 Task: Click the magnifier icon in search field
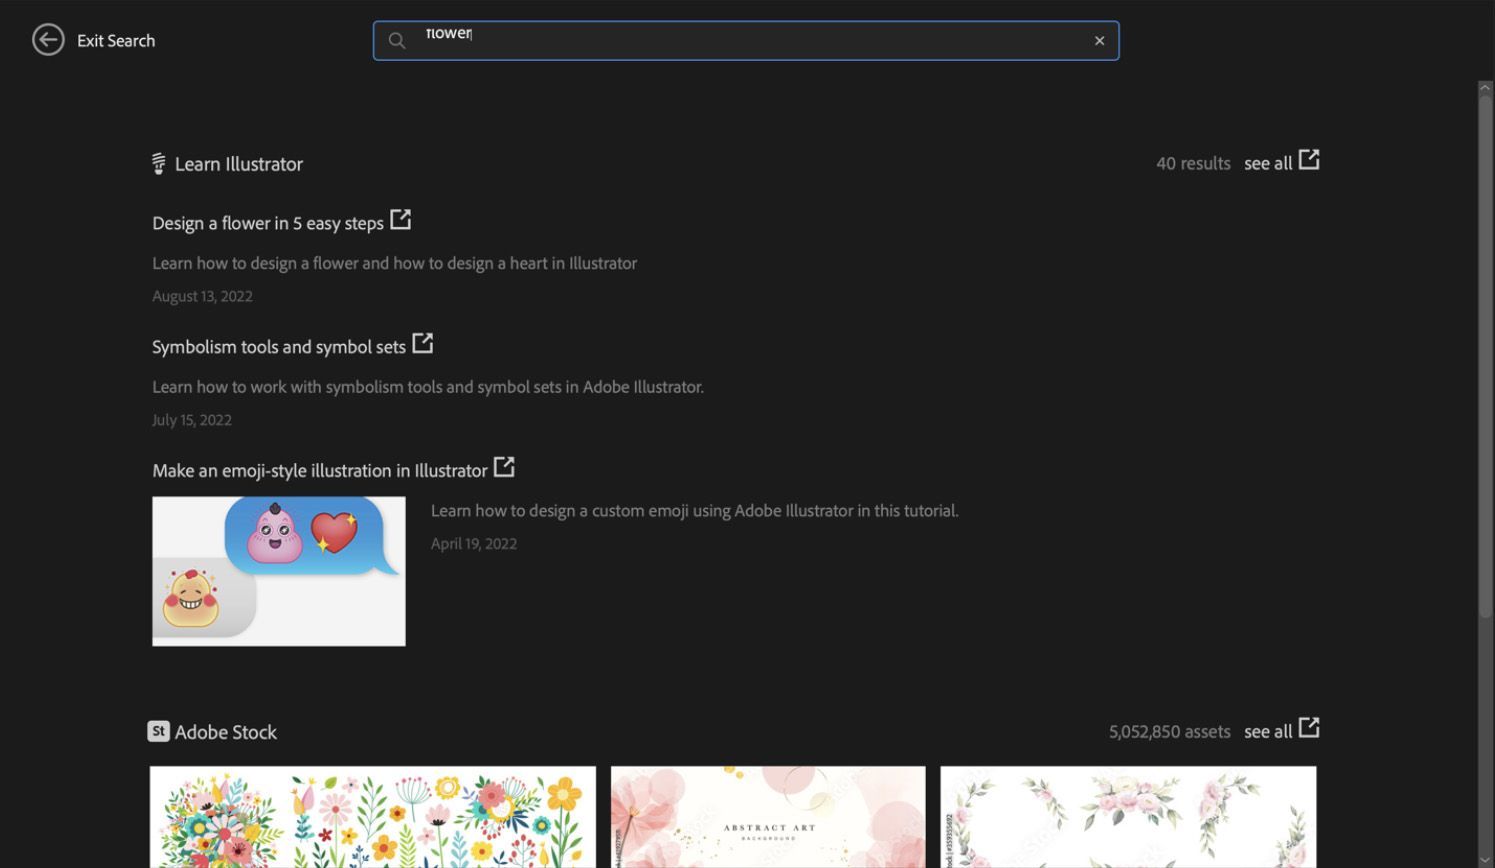(397, 41)
